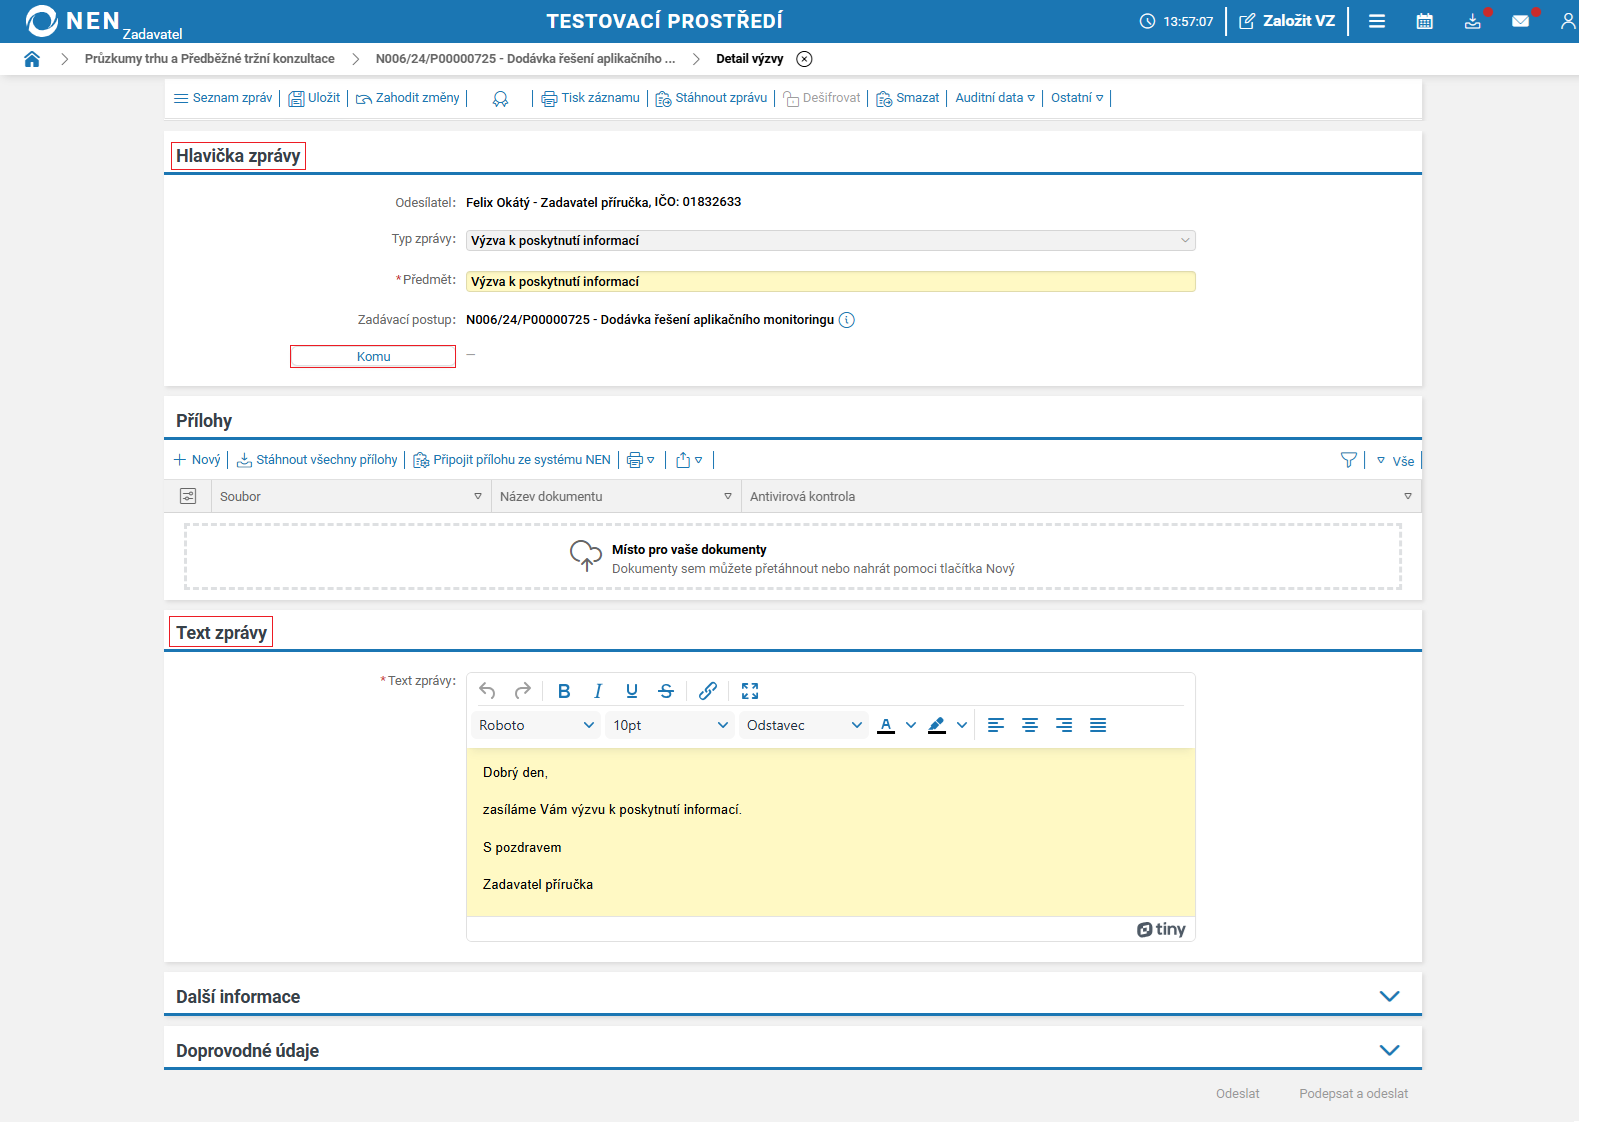Click the hamburger menu icon in header

click(1376, 21)
